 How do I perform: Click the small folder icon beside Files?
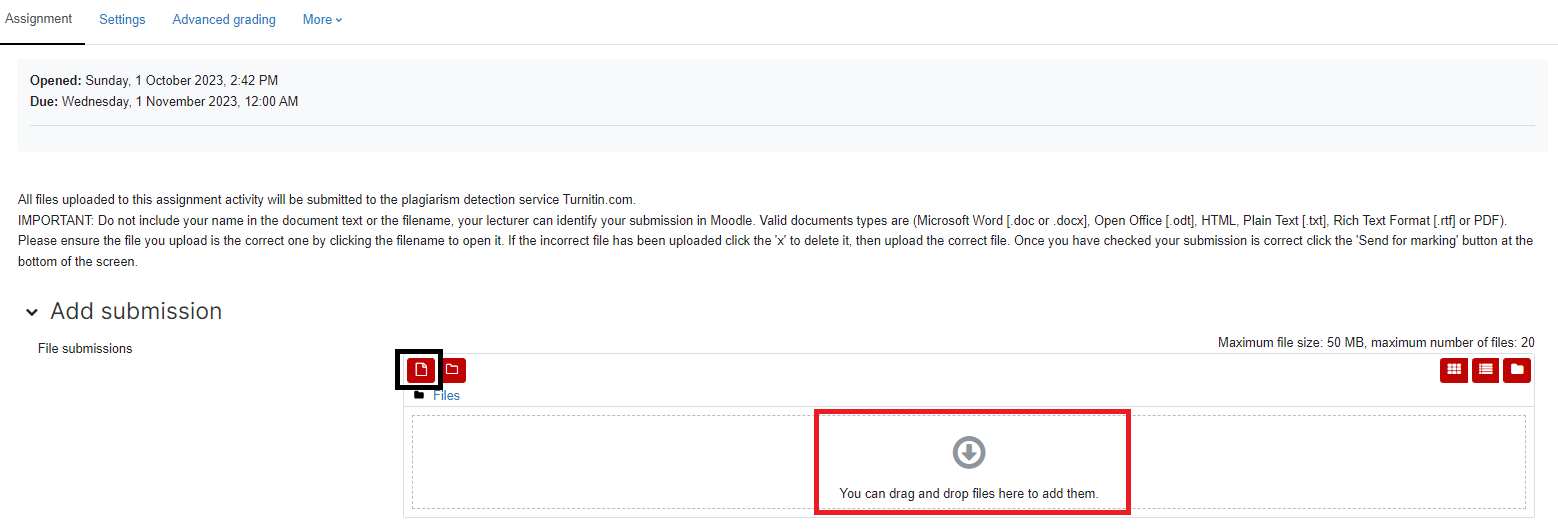click(419, 395)
